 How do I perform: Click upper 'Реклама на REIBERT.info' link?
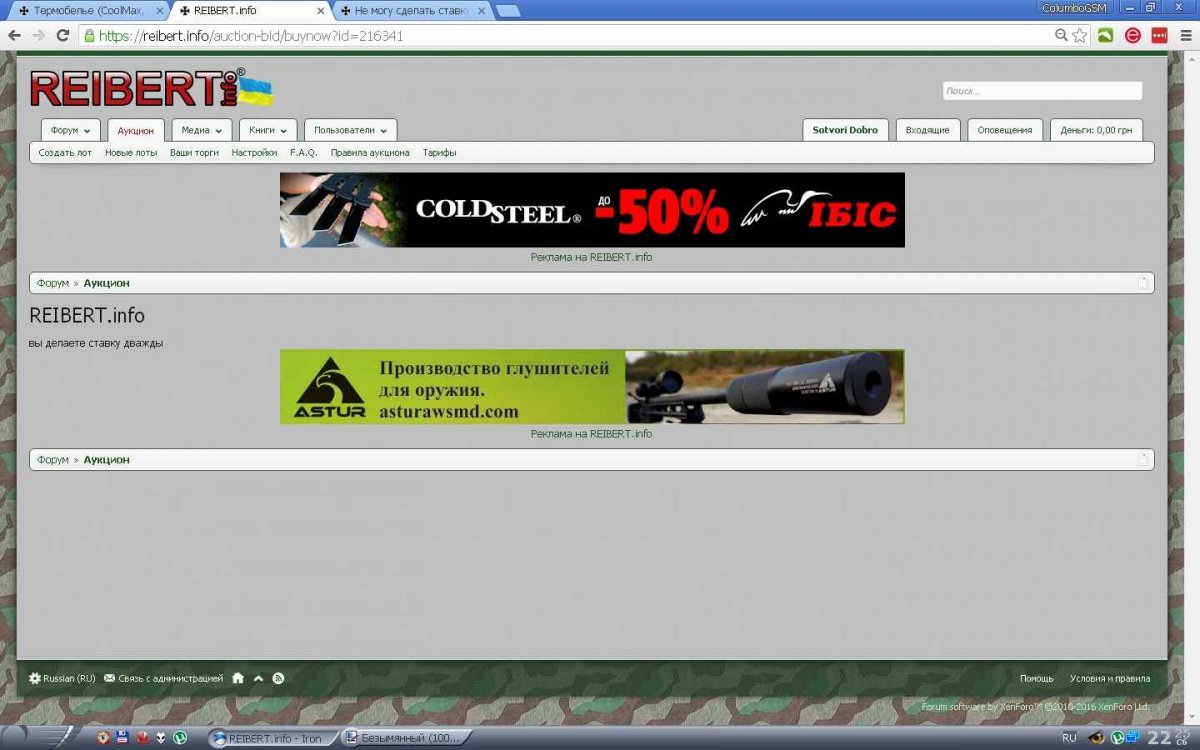pos(591,257)
